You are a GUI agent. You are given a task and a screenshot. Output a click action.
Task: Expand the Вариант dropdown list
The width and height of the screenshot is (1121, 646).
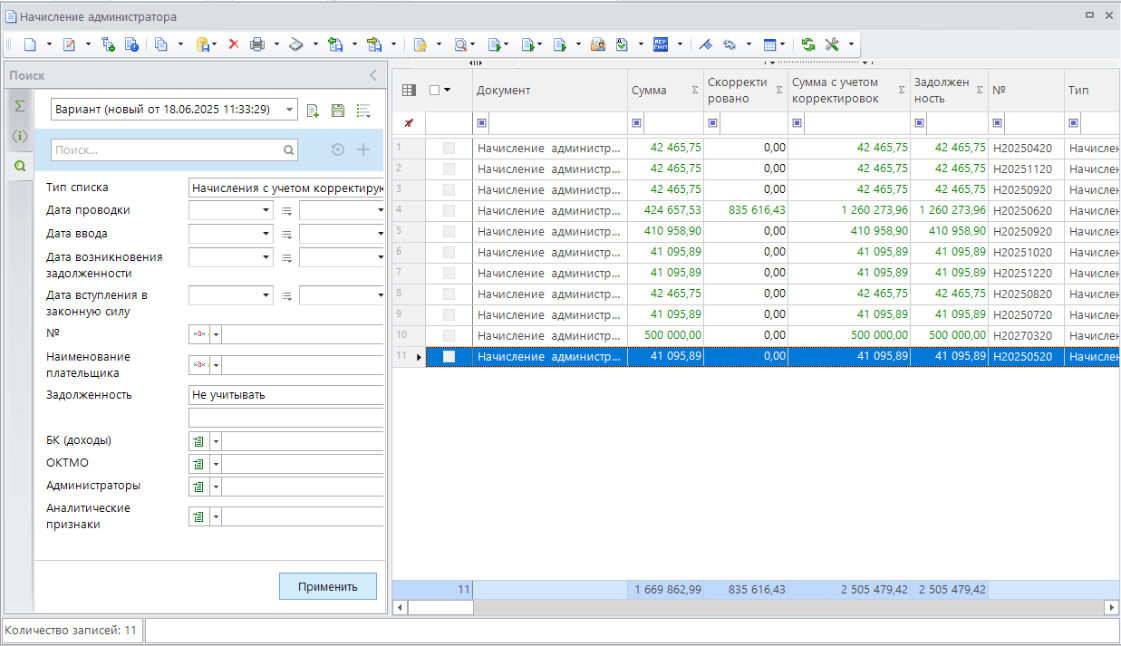(289, 110)
